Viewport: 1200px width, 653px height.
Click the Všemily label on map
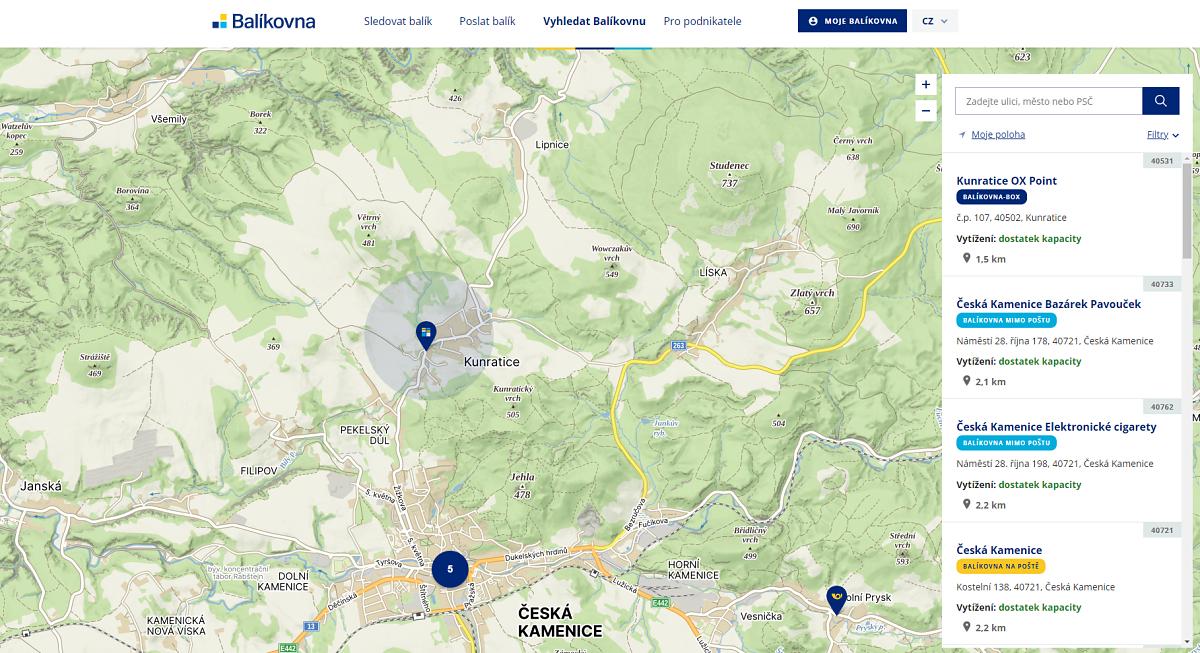(x=169, y=119)
